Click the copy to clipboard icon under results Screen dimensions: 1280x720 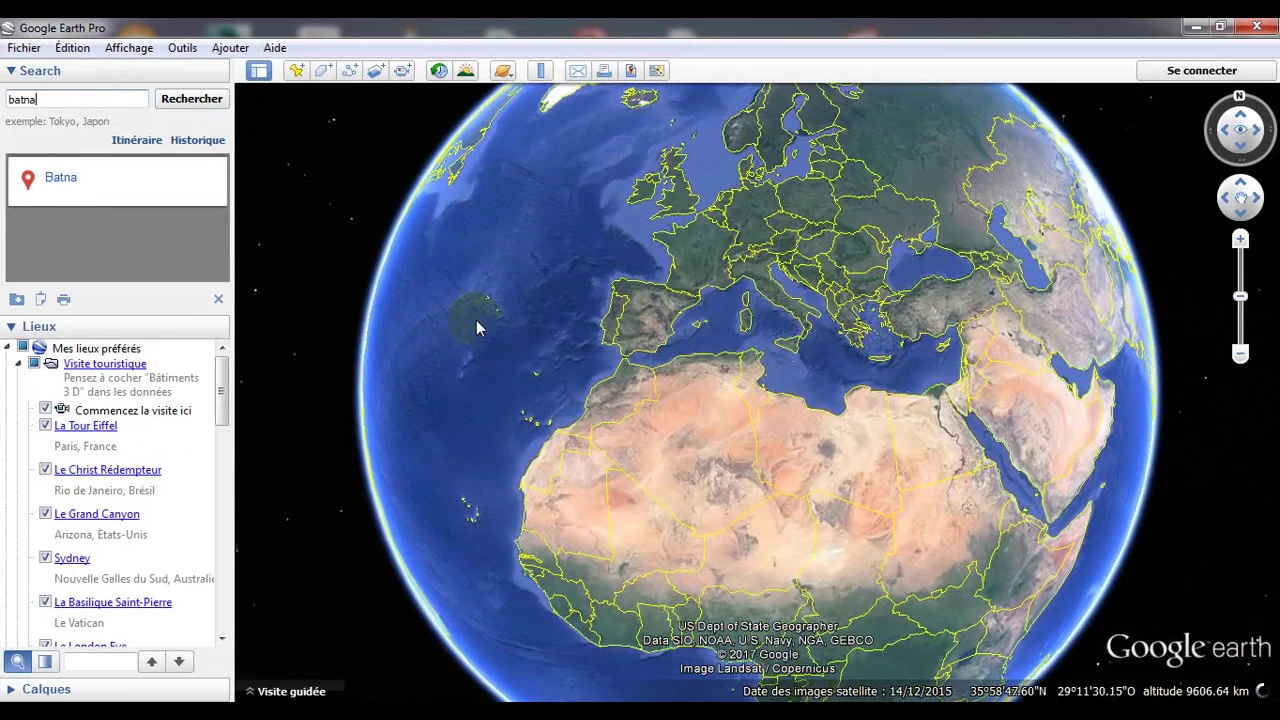coord(41,299)
